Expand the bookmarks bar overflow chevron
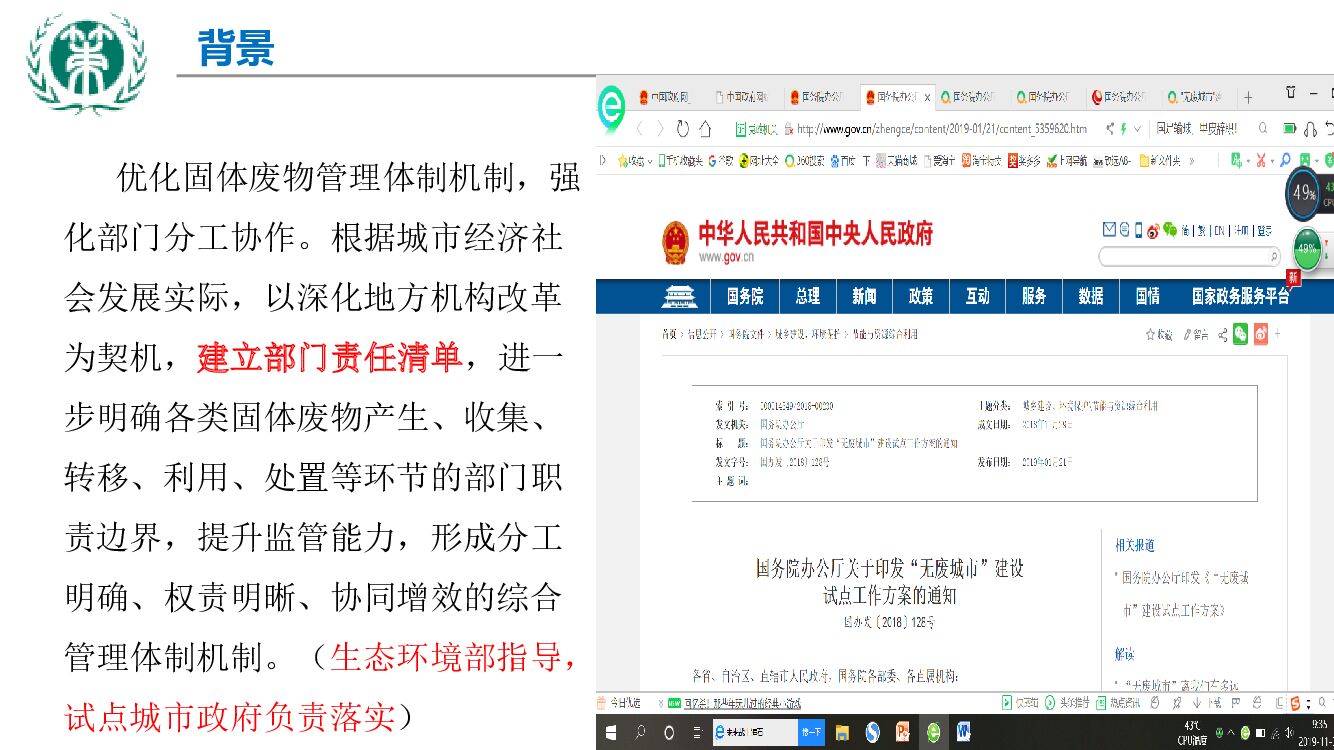The image size is (1334, 750). click(x=1193, y=161)
